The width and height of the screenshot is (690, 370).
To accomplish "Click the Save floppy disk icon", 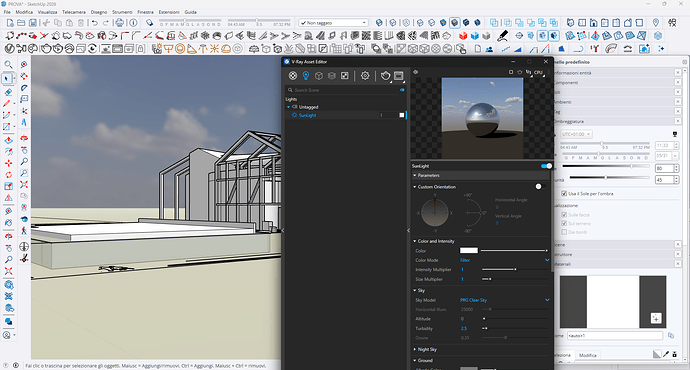I will coord(33,23).
